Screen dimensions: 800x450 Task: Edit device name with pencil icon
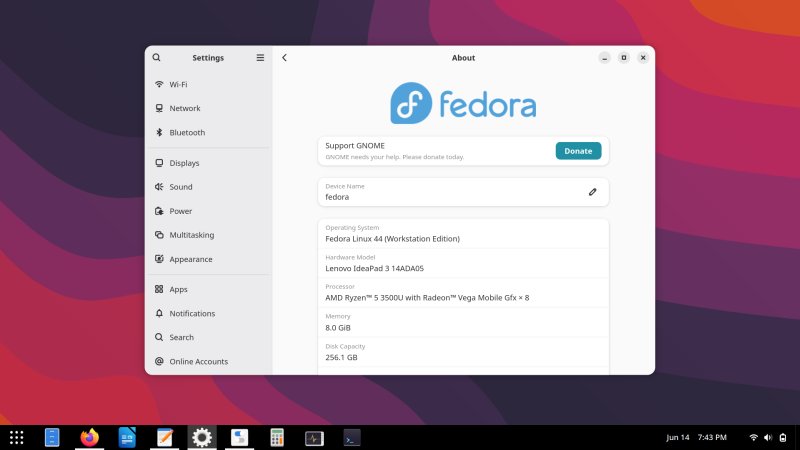pyautogui.click(x=592, y=192)
